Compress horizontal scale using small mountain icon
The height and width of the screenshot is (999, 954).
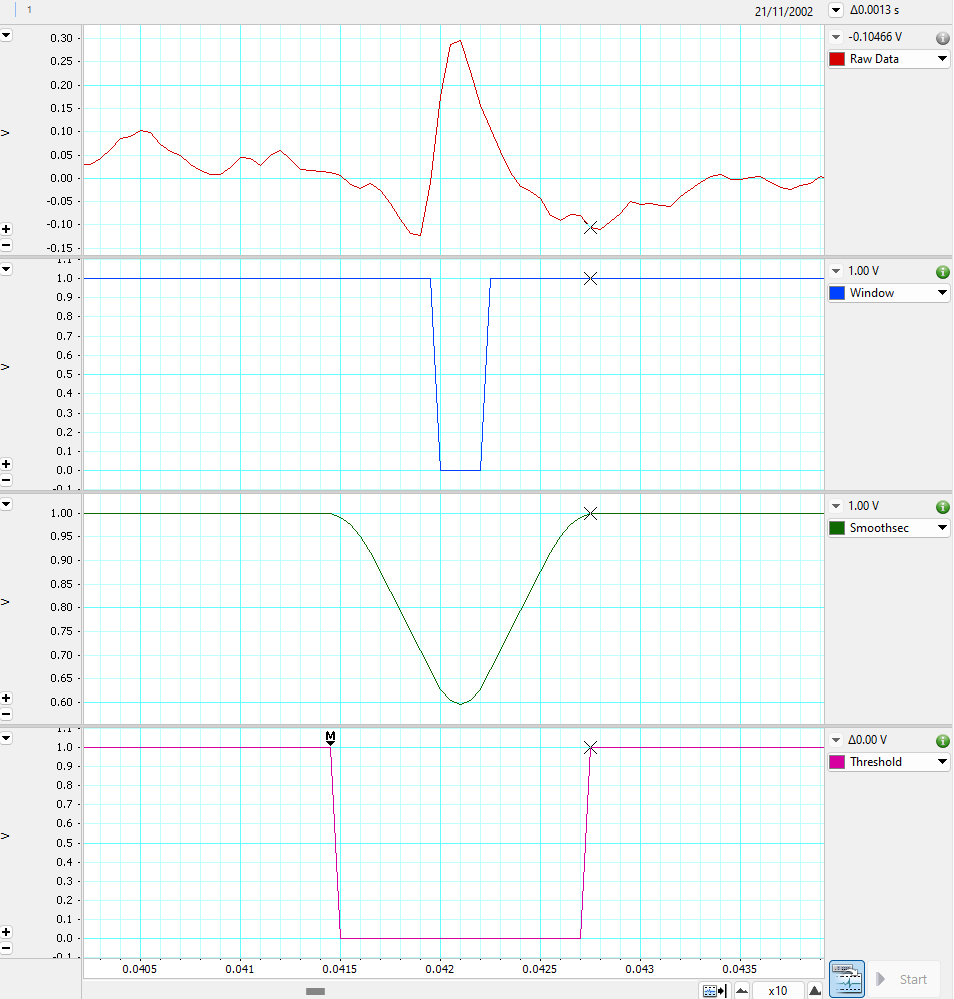point(741,991)
